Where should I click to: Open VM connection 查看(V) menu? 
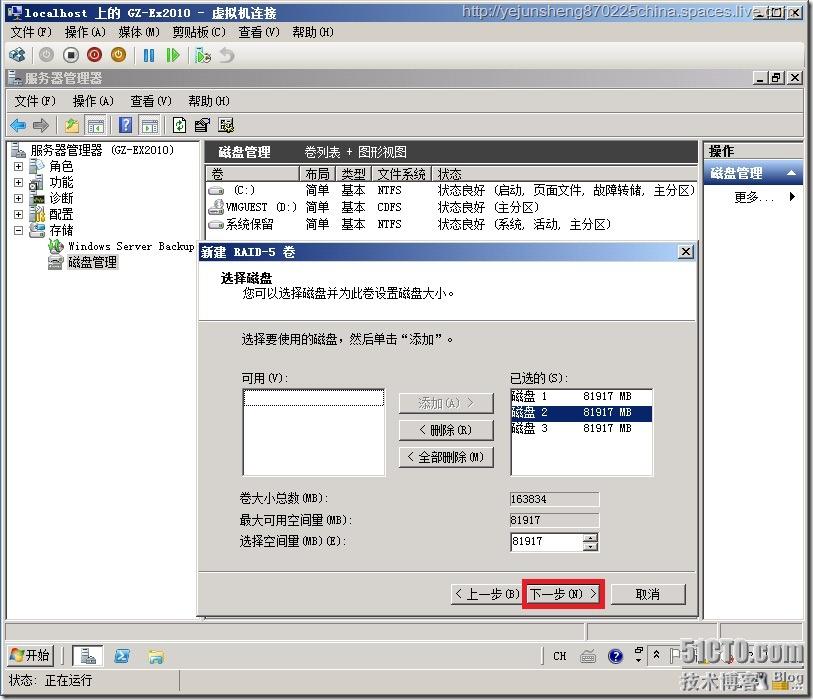coord(259,32)
